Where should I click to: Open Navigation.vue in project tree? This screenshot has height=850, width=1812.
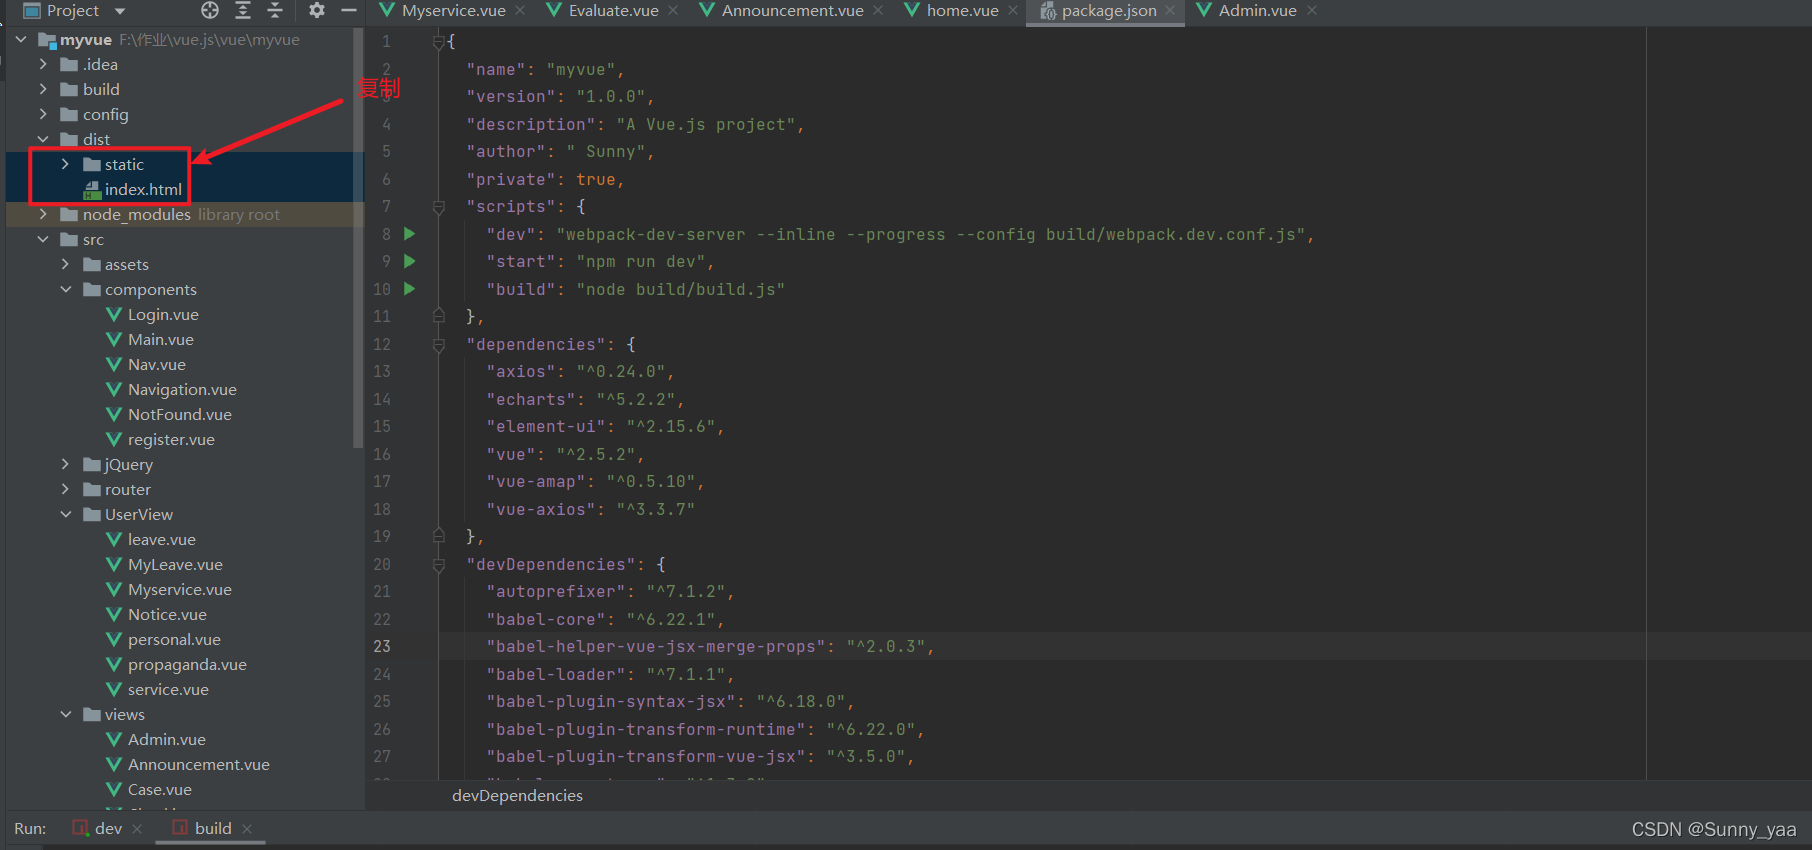182,389
